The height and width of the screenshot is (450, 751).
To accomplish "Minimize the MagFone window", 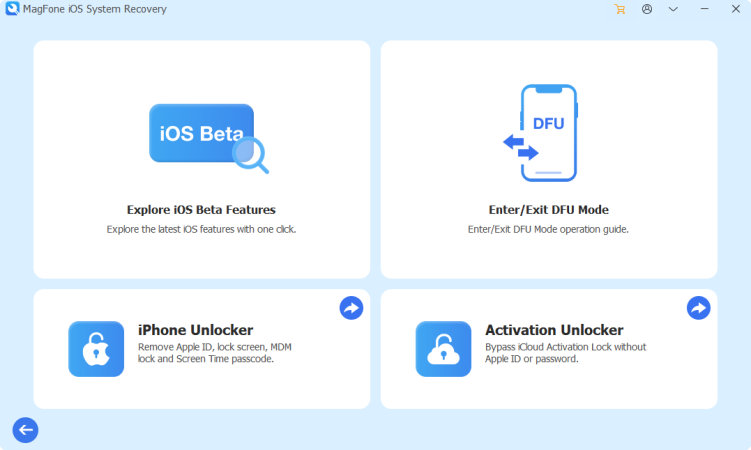I will [x=705, y=9].
